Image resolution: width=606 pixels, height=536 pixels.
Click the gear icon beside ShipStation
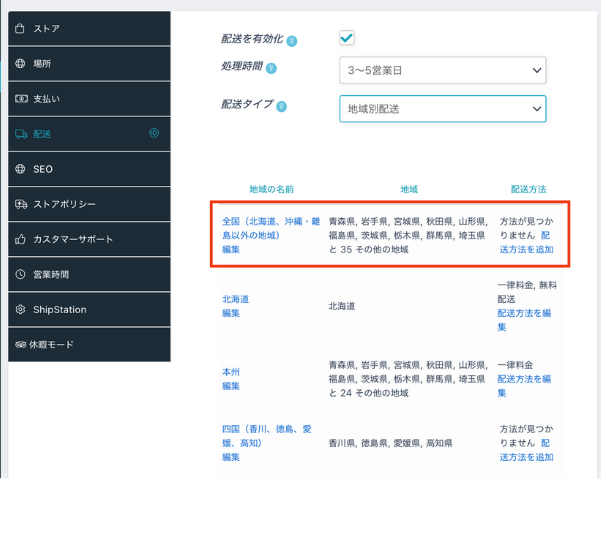click(20, 310)
